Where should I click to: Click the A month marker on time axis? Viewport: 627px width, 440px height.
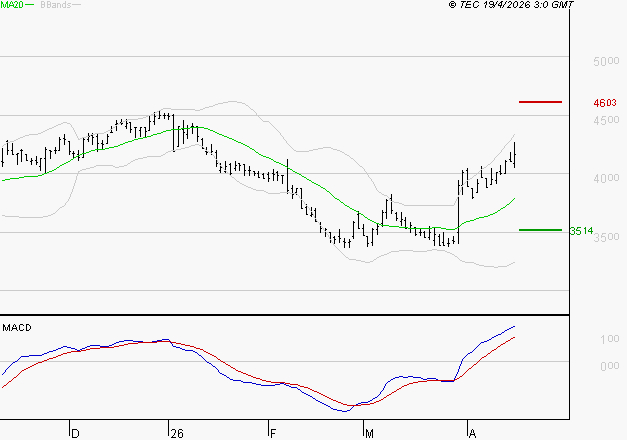[x=472, y=434]
